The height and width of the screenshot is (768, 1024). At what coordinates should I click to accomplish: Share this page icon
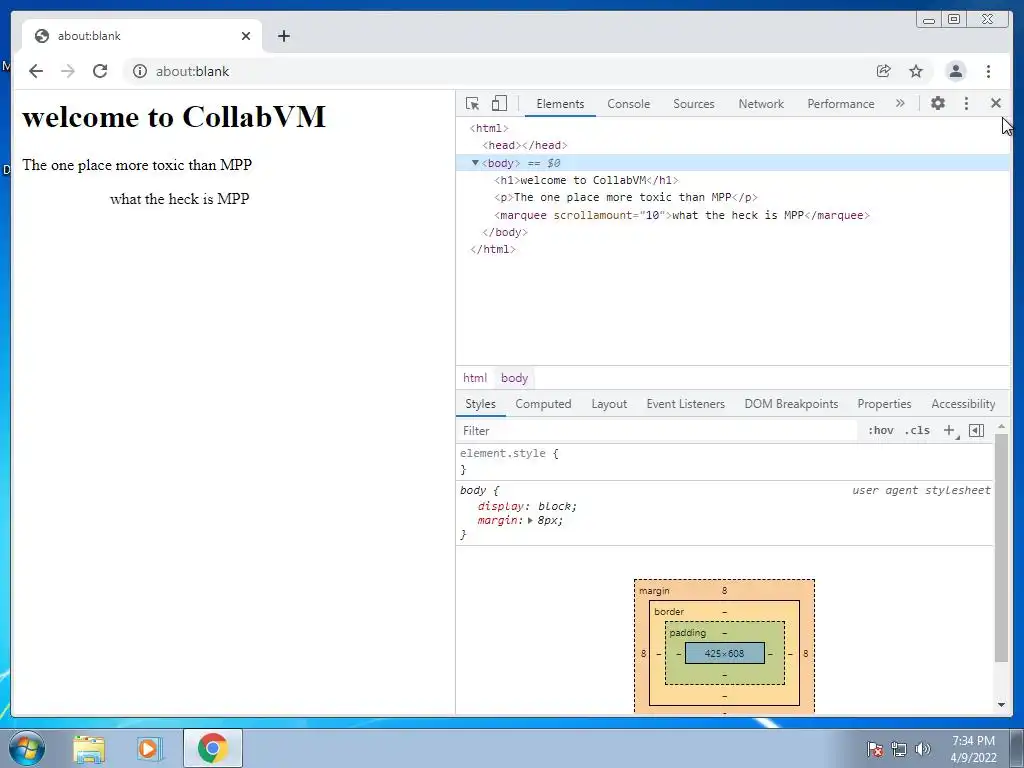coord(884,71)
